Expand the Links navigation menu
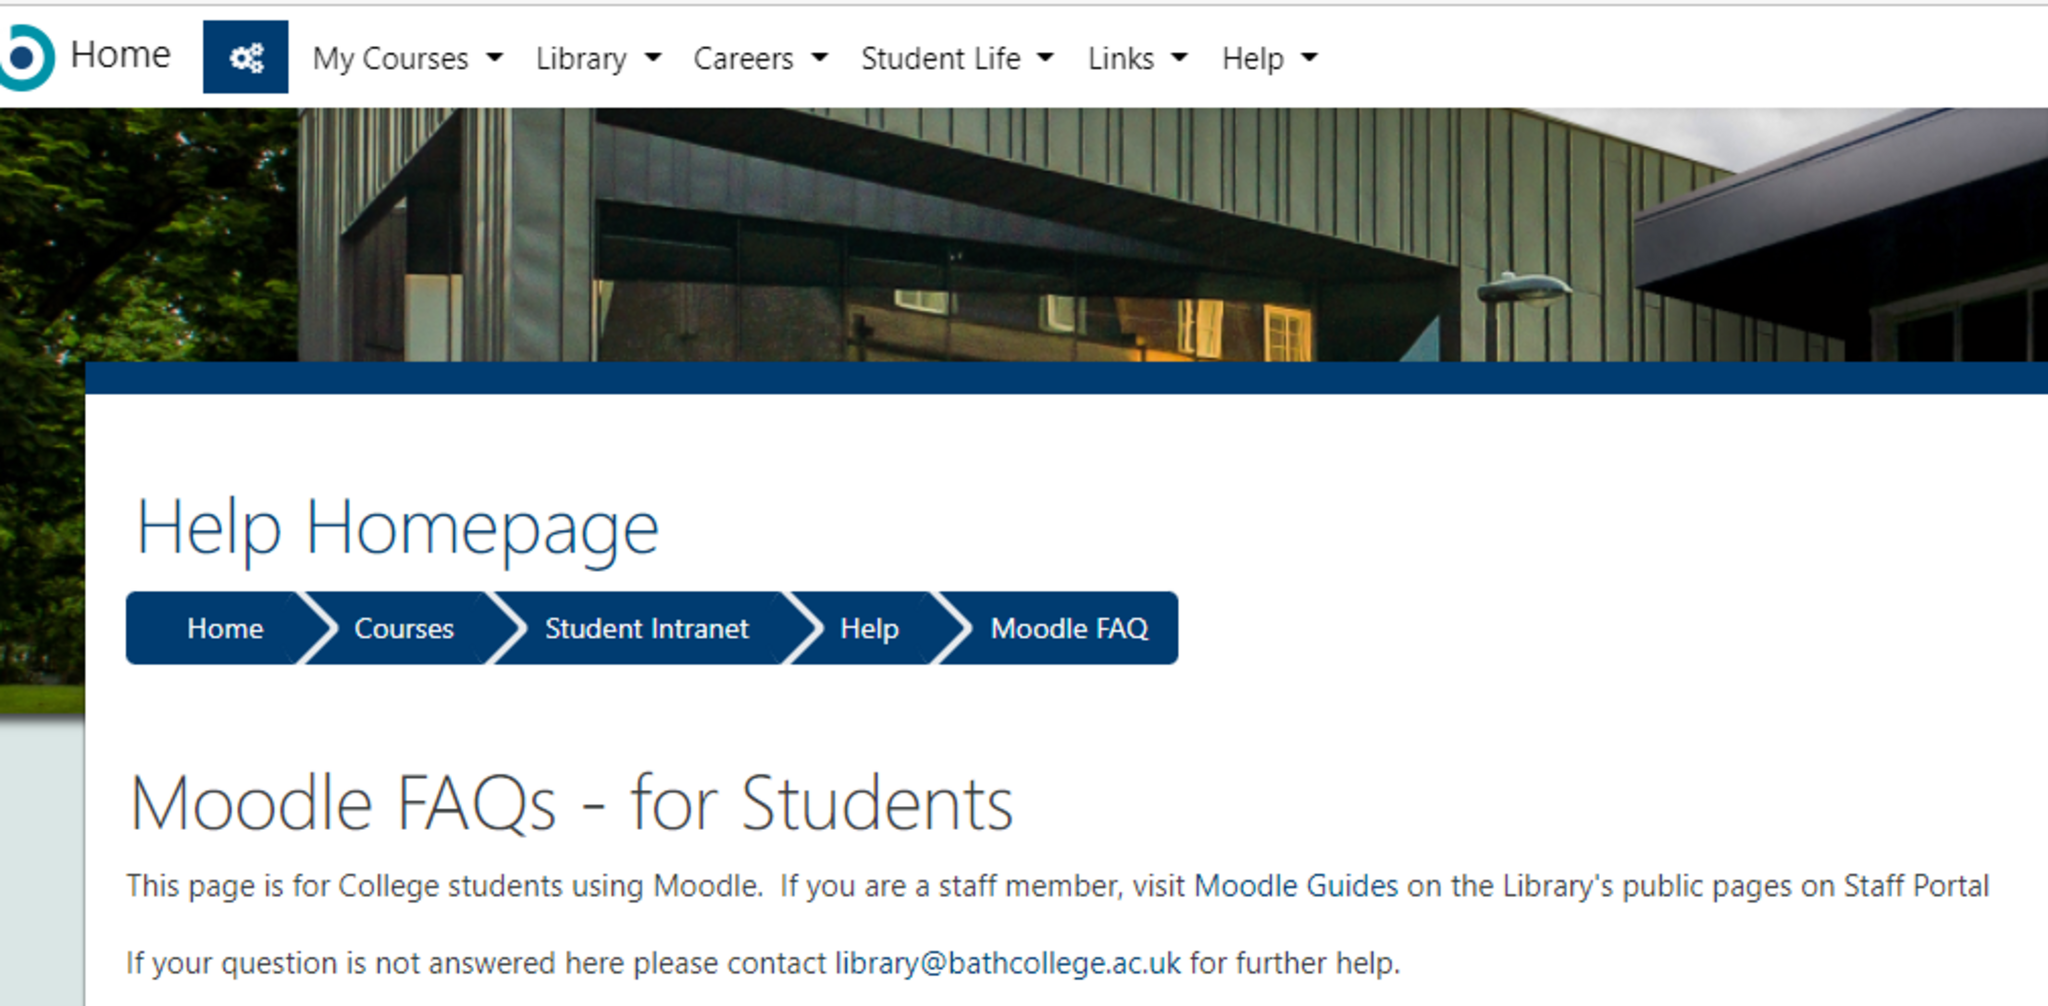 (1137, 59)
